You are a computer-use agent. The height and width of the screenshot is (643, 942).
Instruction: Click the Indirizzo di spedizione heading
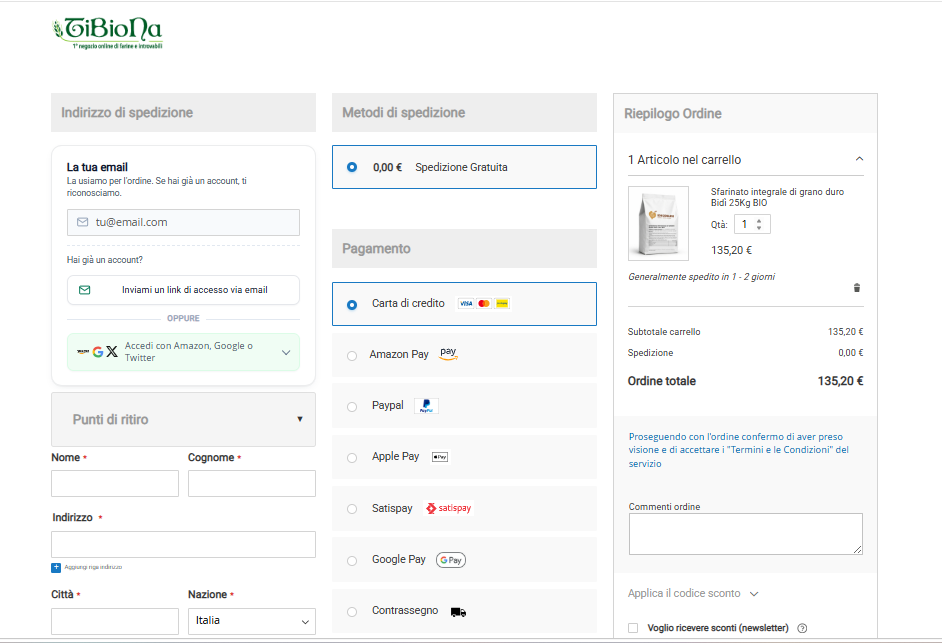[x=127, y=112]
